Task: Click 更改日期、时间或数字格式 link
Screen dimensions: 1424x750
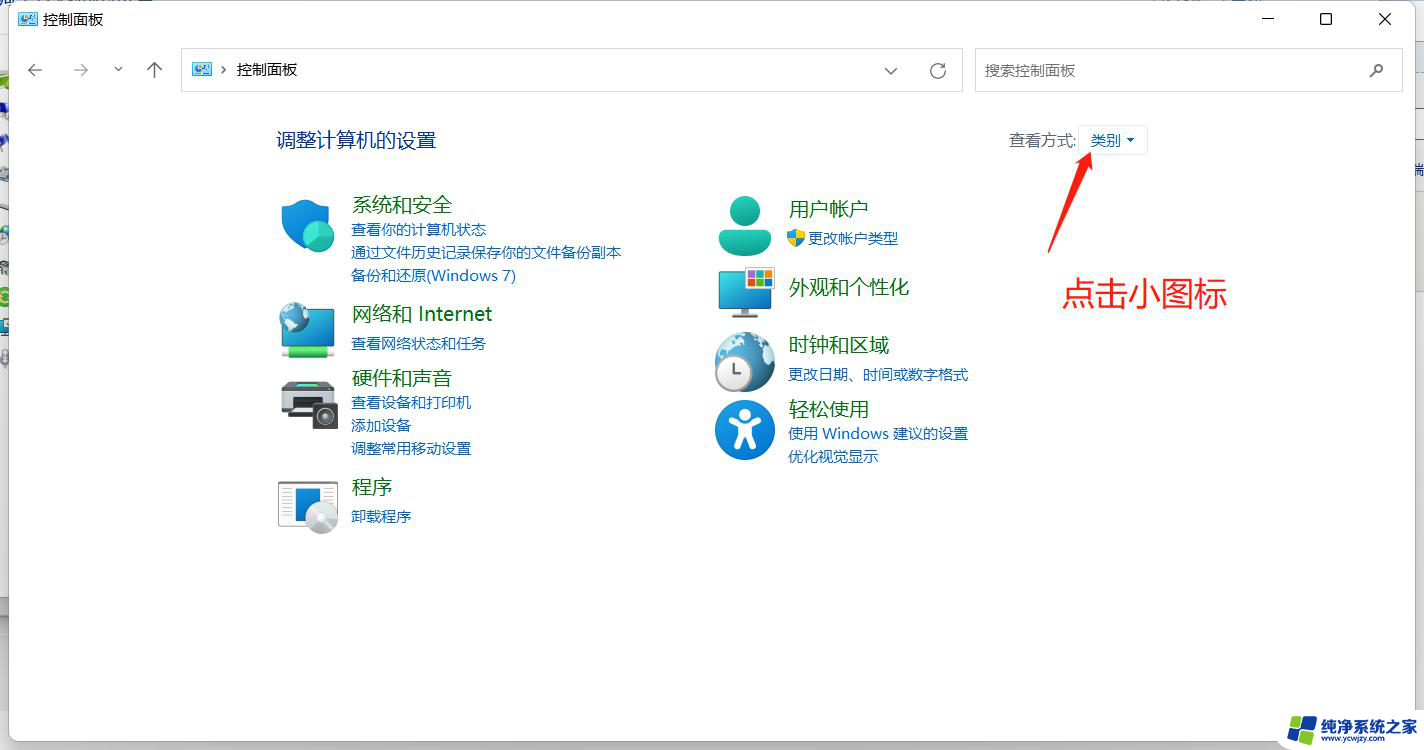Action: (x=878, y=374)
